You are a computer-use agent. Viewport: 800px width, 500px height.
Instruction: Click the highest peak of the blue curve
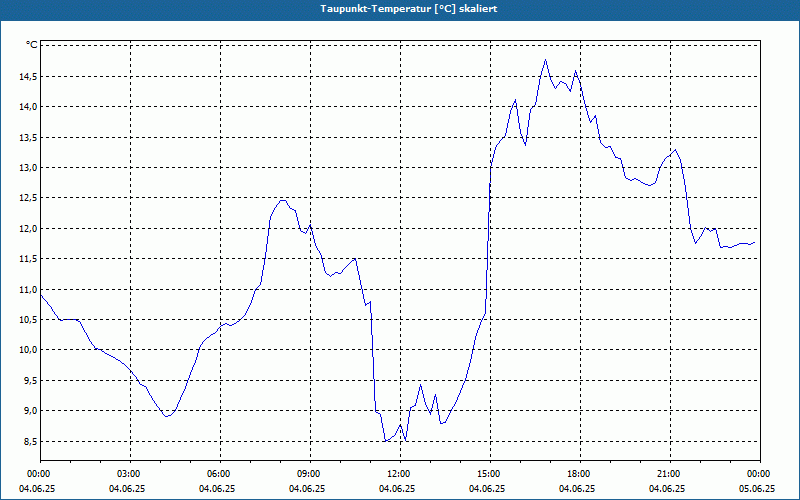545,60
